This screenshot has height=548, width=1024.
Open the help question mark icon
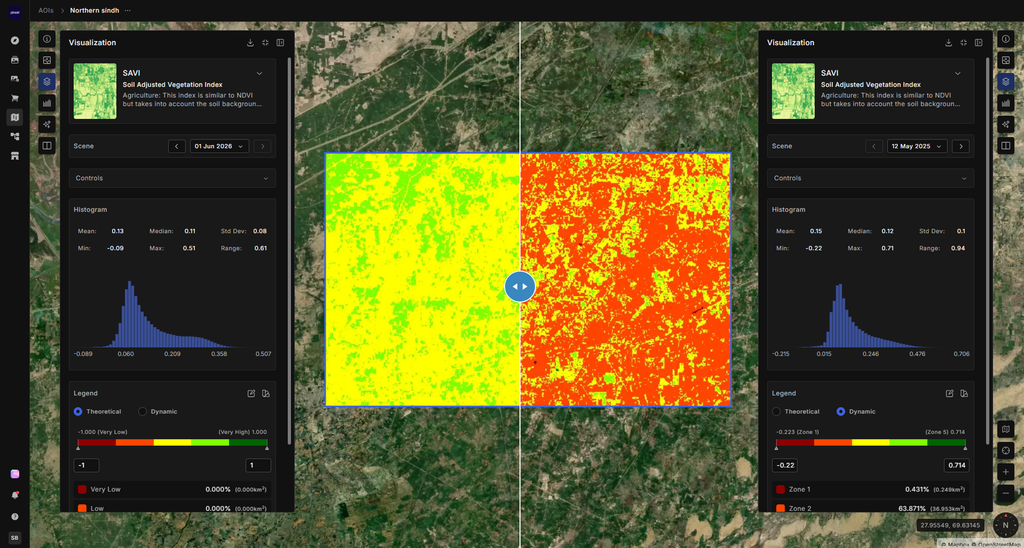point(14,517)
